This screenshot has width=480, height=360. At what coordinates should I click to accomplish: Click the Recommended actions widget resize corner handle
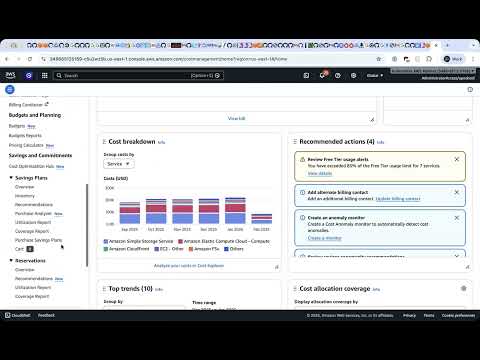tap(467, 267)
